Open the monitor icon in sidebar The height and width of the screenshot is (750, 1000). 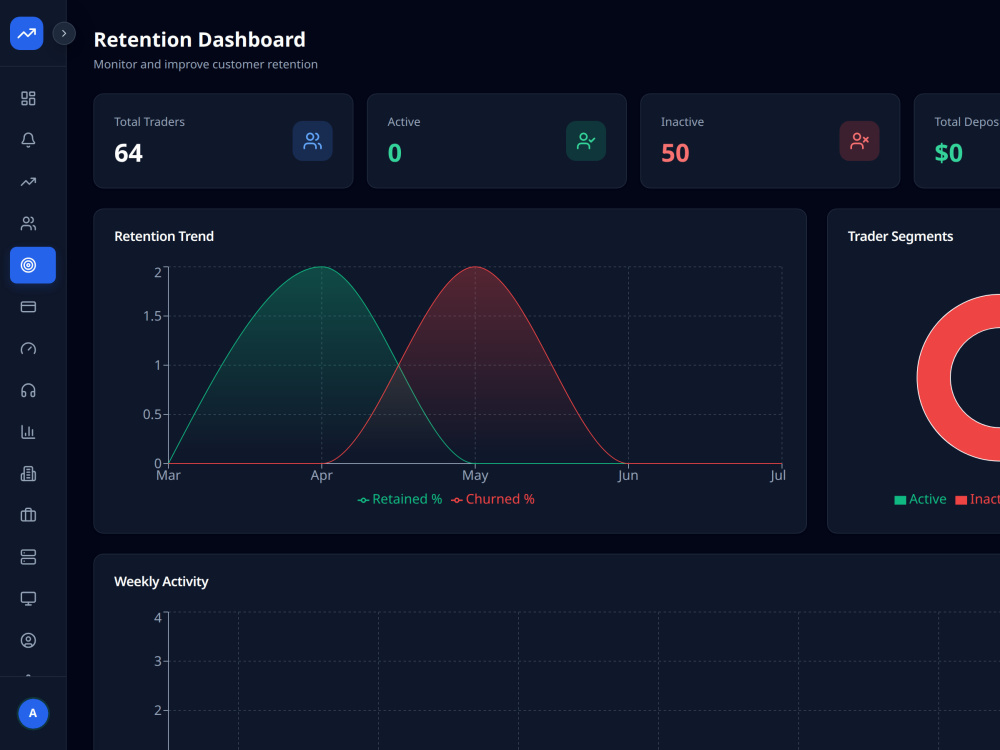click(28, 598)
